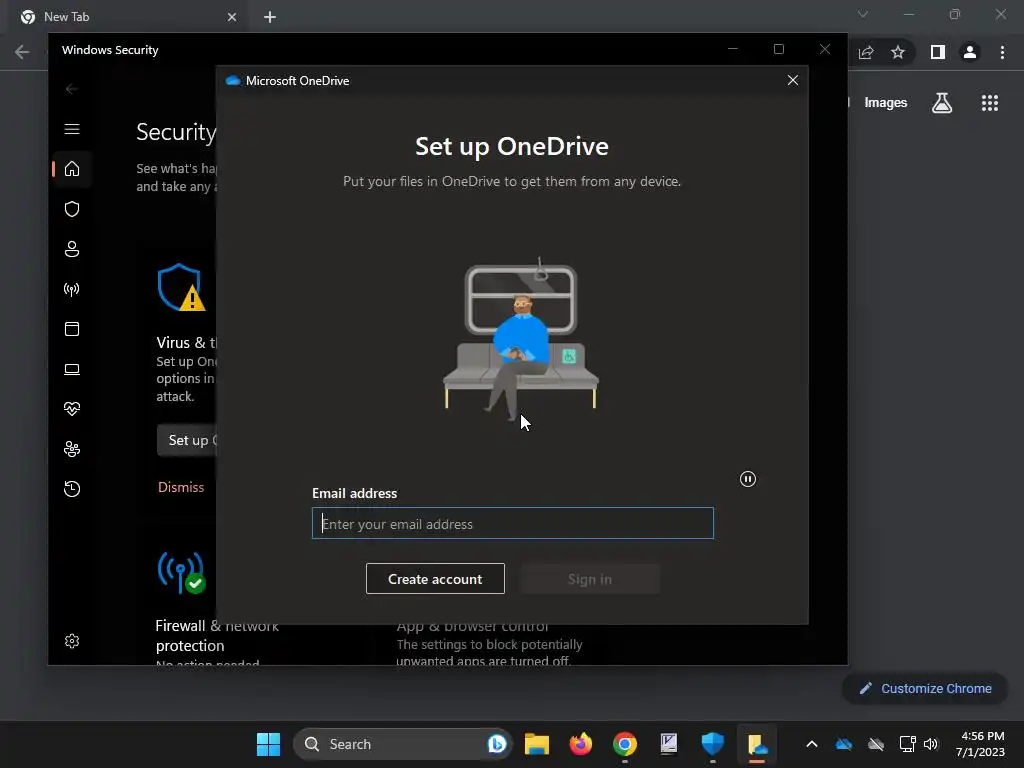The height and width of the screenshot is (768, 1024).
Task: Go back in Windows Security window
Action: [72, 89]
